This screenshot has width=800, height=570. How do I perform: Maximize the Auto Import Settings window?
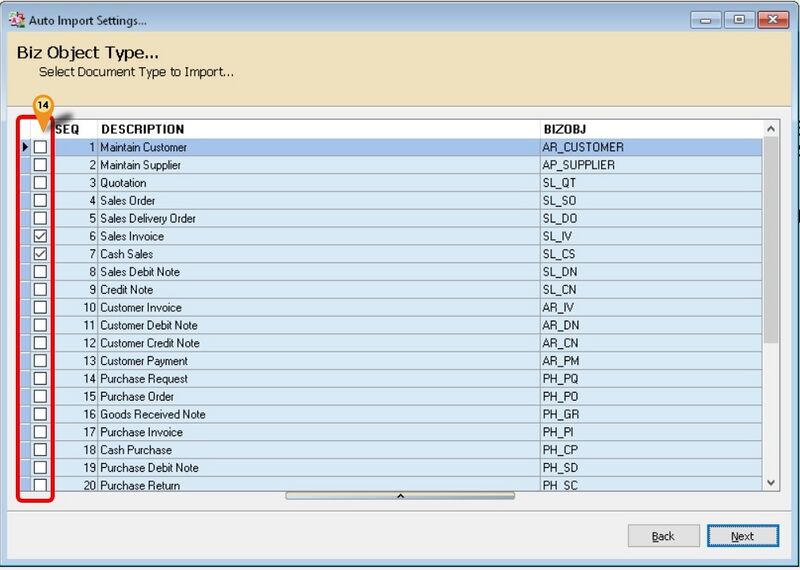pyautogui.click(x=740, y=19)
